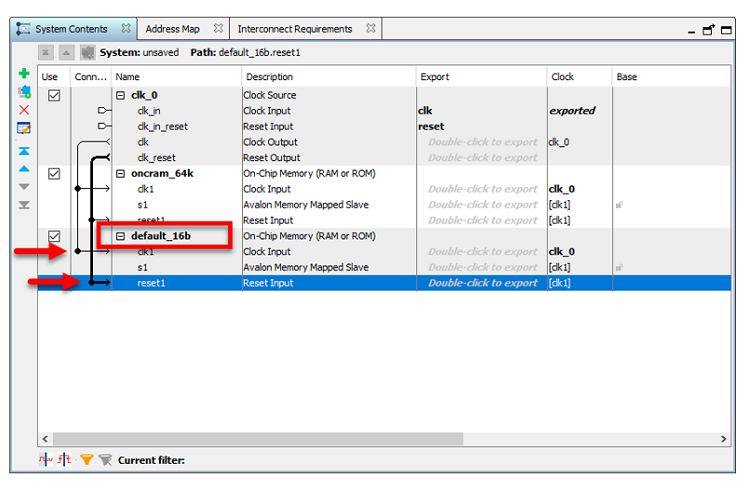Click the orange funnel filter icon

coord(87,459)
